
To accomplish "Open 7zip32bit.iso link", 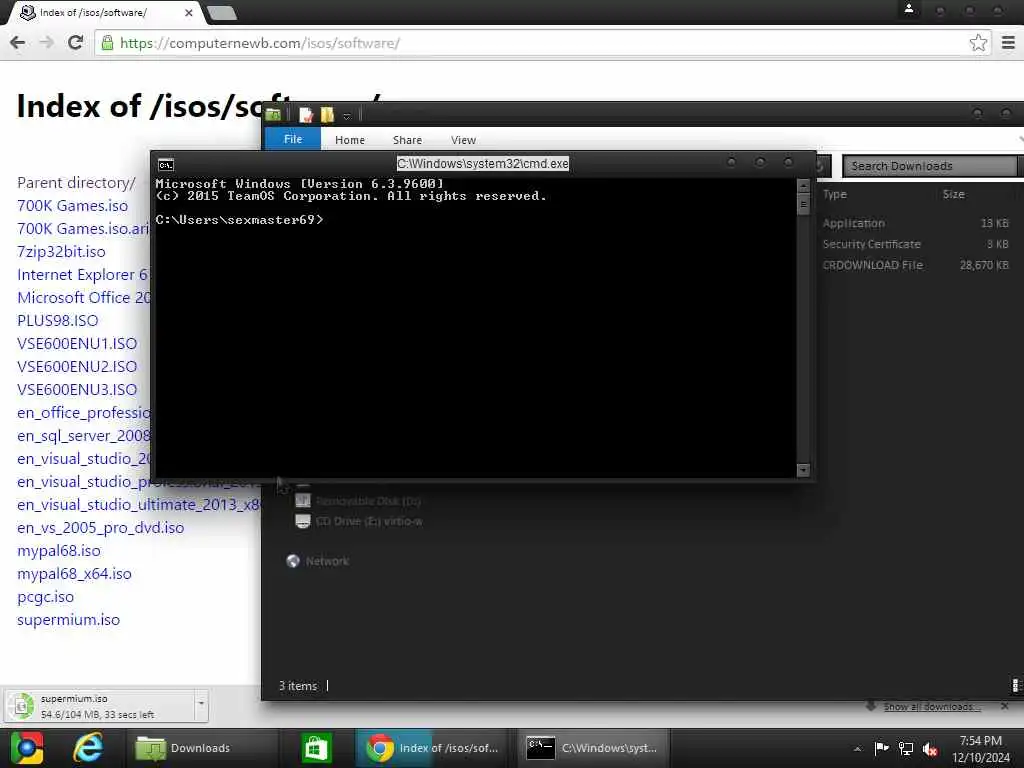I will 61,251.
